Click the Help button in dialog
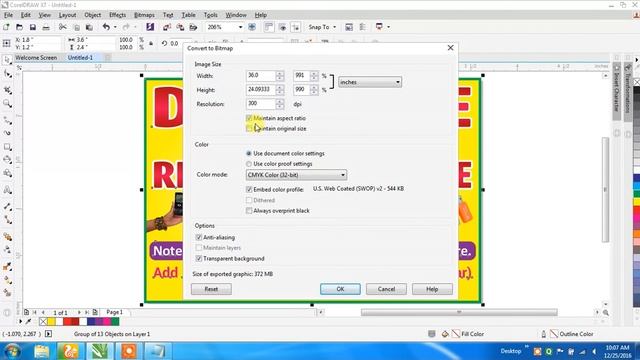 [x=432, y=289]
